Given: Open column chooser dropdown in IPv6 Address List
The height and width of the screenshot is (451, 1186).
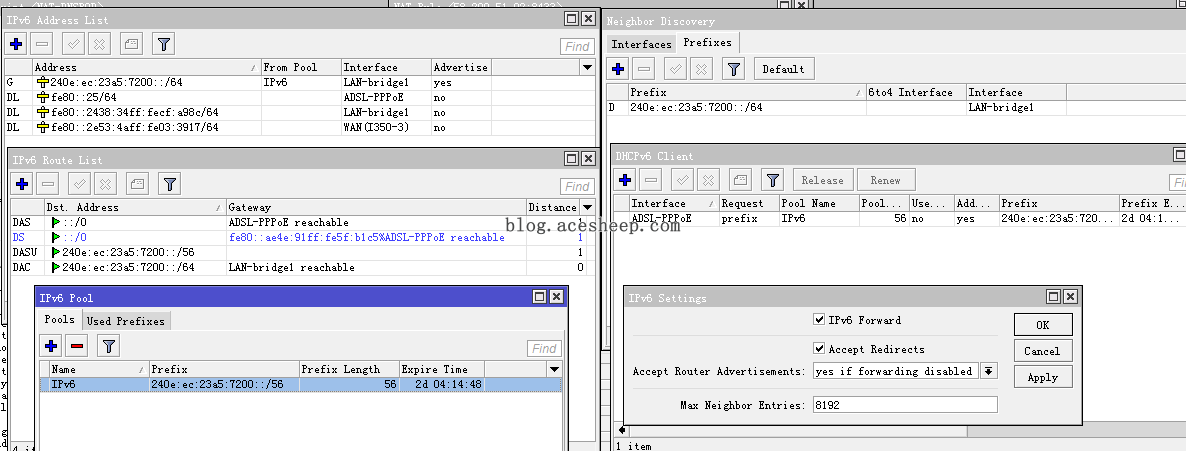Looking at the screenshot, I should 587,67.
